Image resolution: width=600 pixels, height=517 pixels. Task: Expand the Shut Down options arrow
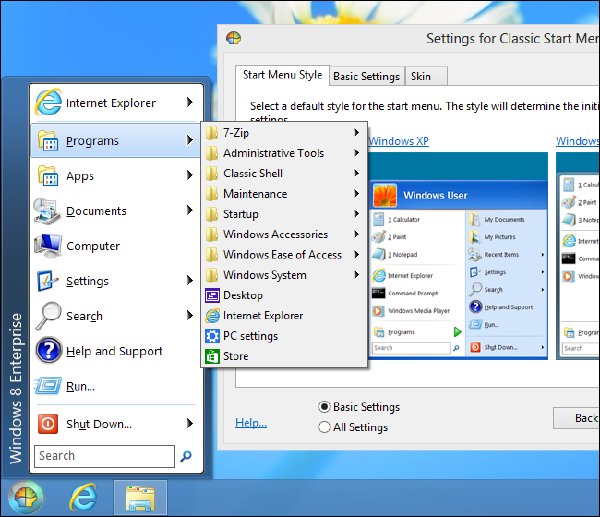pyautogui.click(x=189, y=423)
